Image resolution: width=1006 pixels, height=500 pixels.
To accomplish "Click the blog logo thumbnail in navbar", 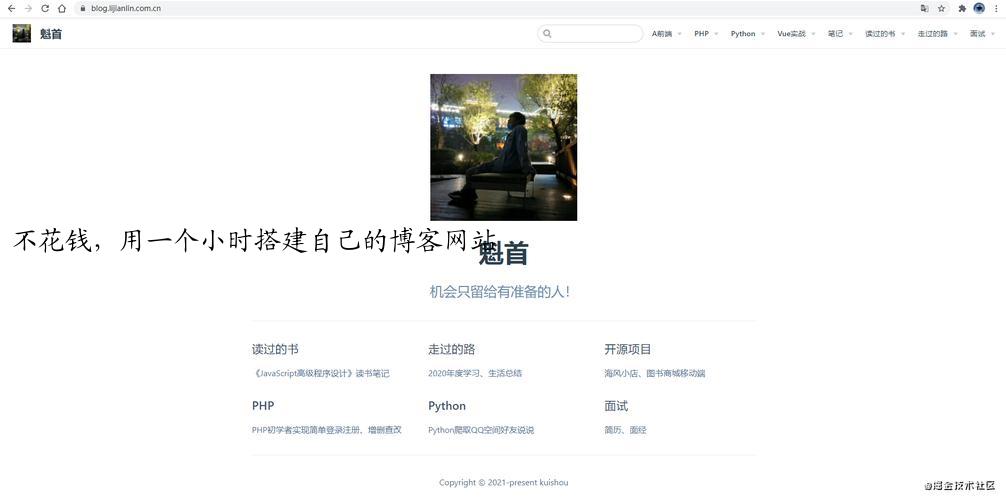I will 22,33.
